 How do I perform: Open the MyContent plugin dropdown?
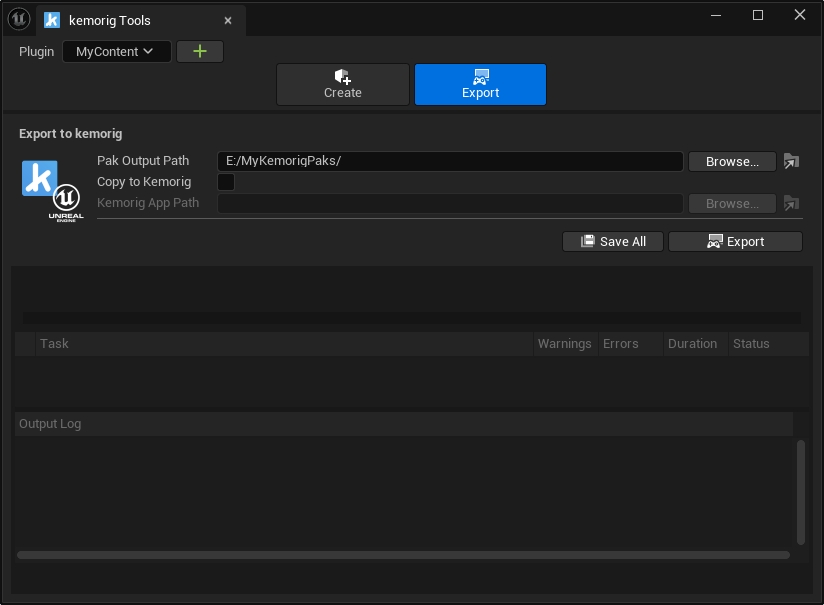coord(115,52)
